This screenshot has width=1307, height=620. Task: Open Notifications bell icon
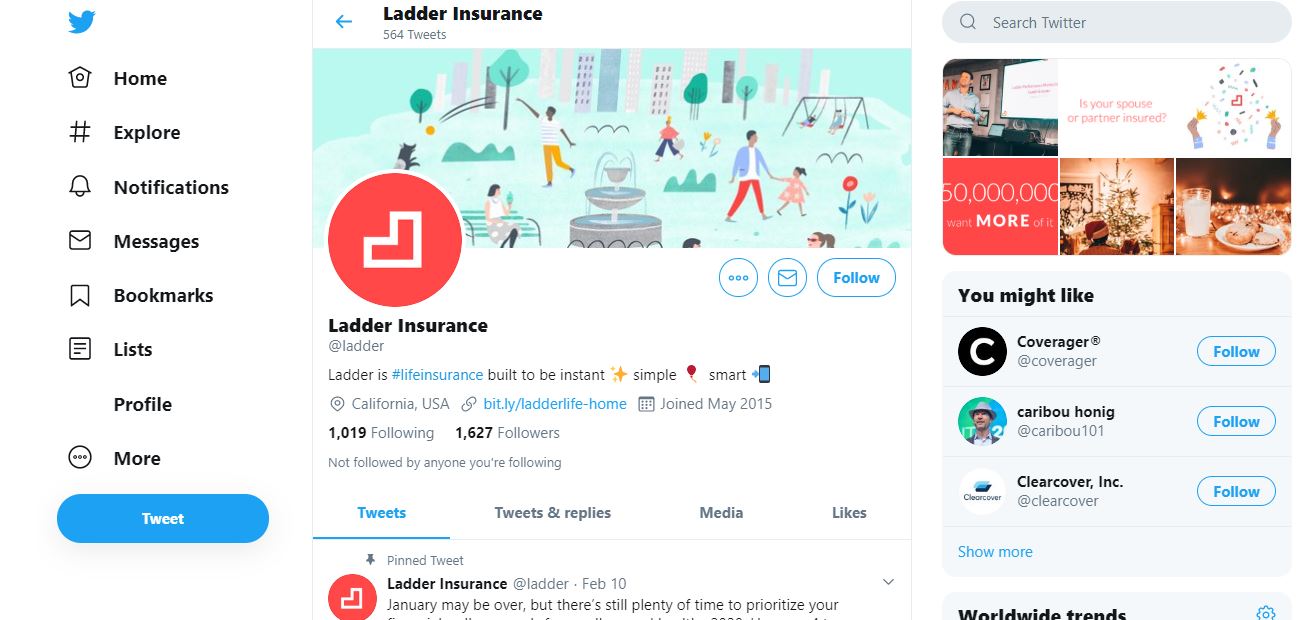tap(80, 187)
